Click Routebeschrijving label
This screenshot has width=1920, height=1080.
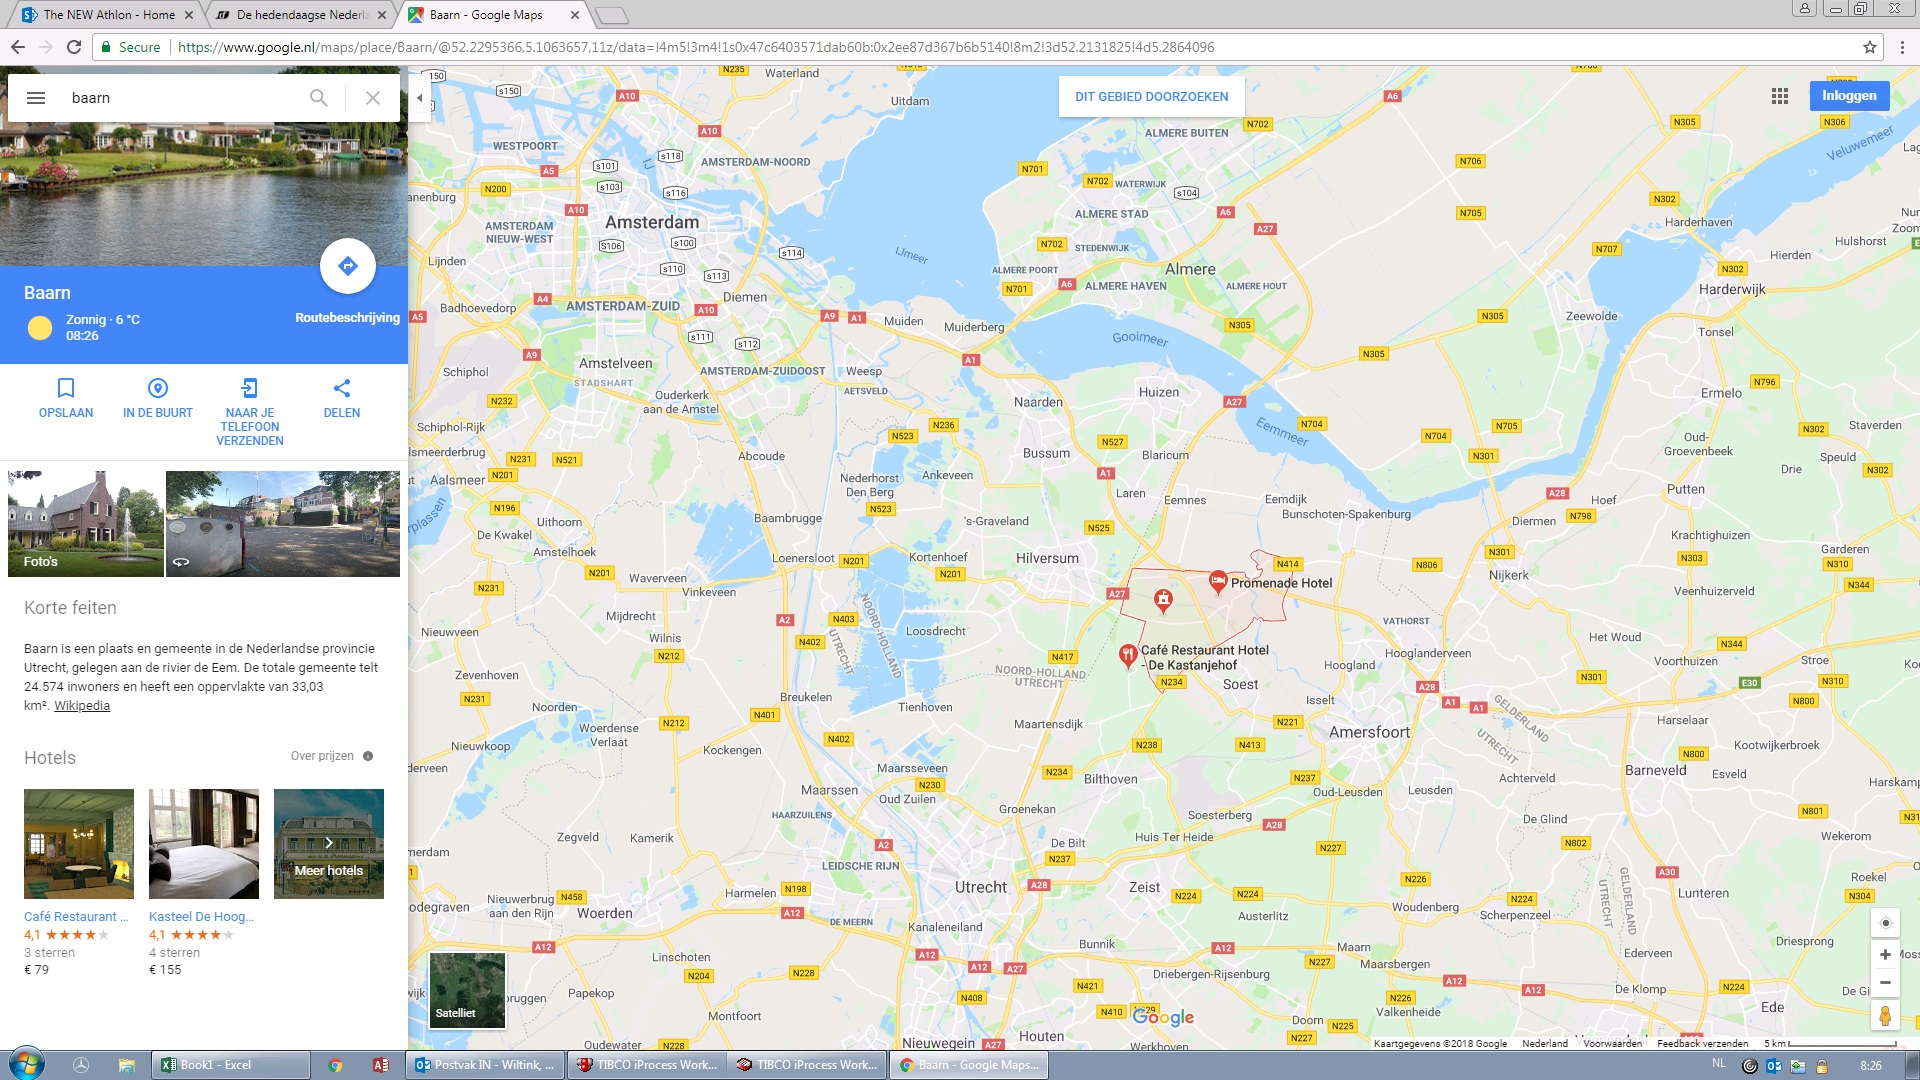[x=347, y=318]
